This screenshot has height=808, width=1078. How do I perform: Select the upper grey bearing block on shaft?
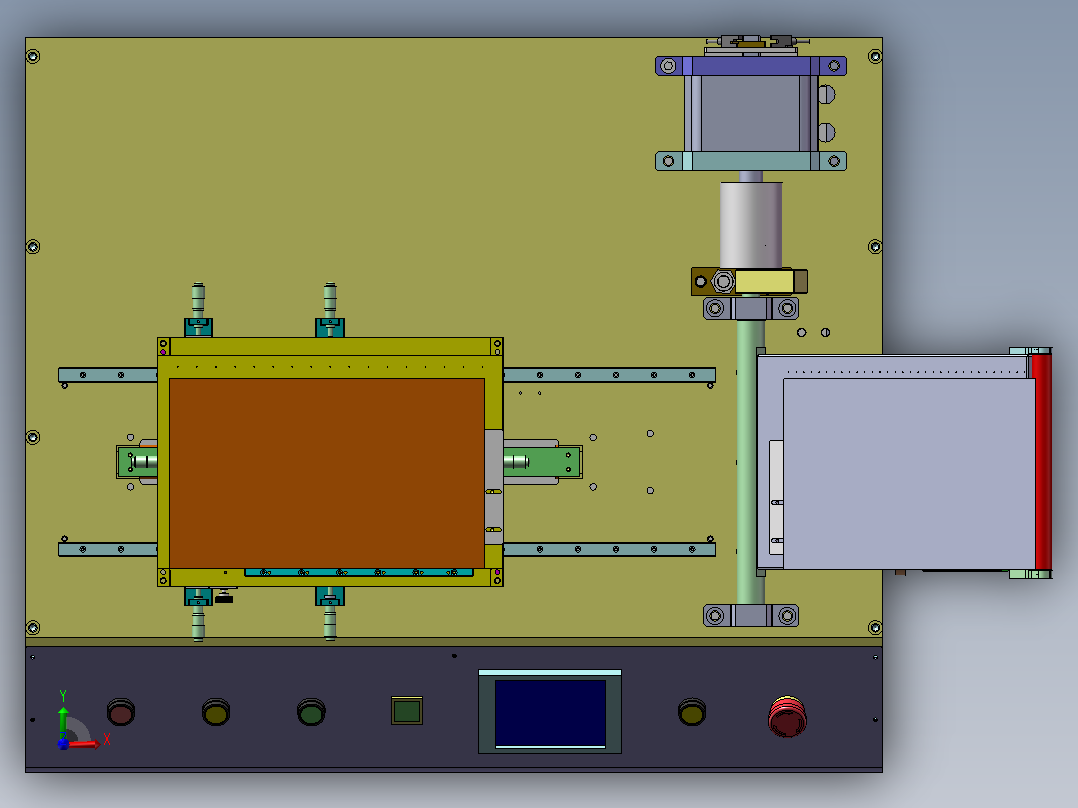click(x=751, y=308)
